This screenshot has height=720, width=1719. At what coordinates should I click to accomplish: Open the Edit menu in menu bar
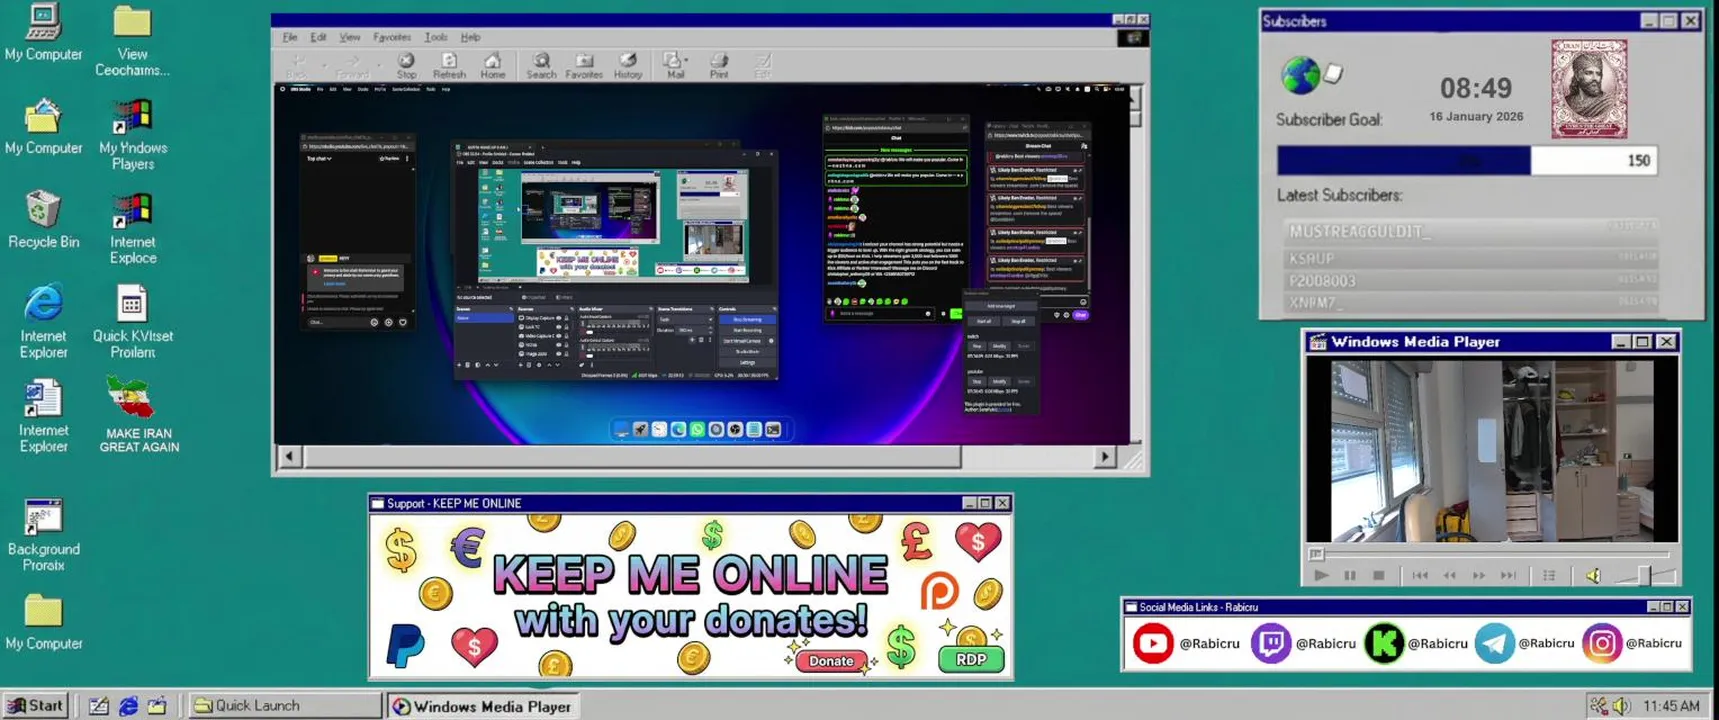318,37
